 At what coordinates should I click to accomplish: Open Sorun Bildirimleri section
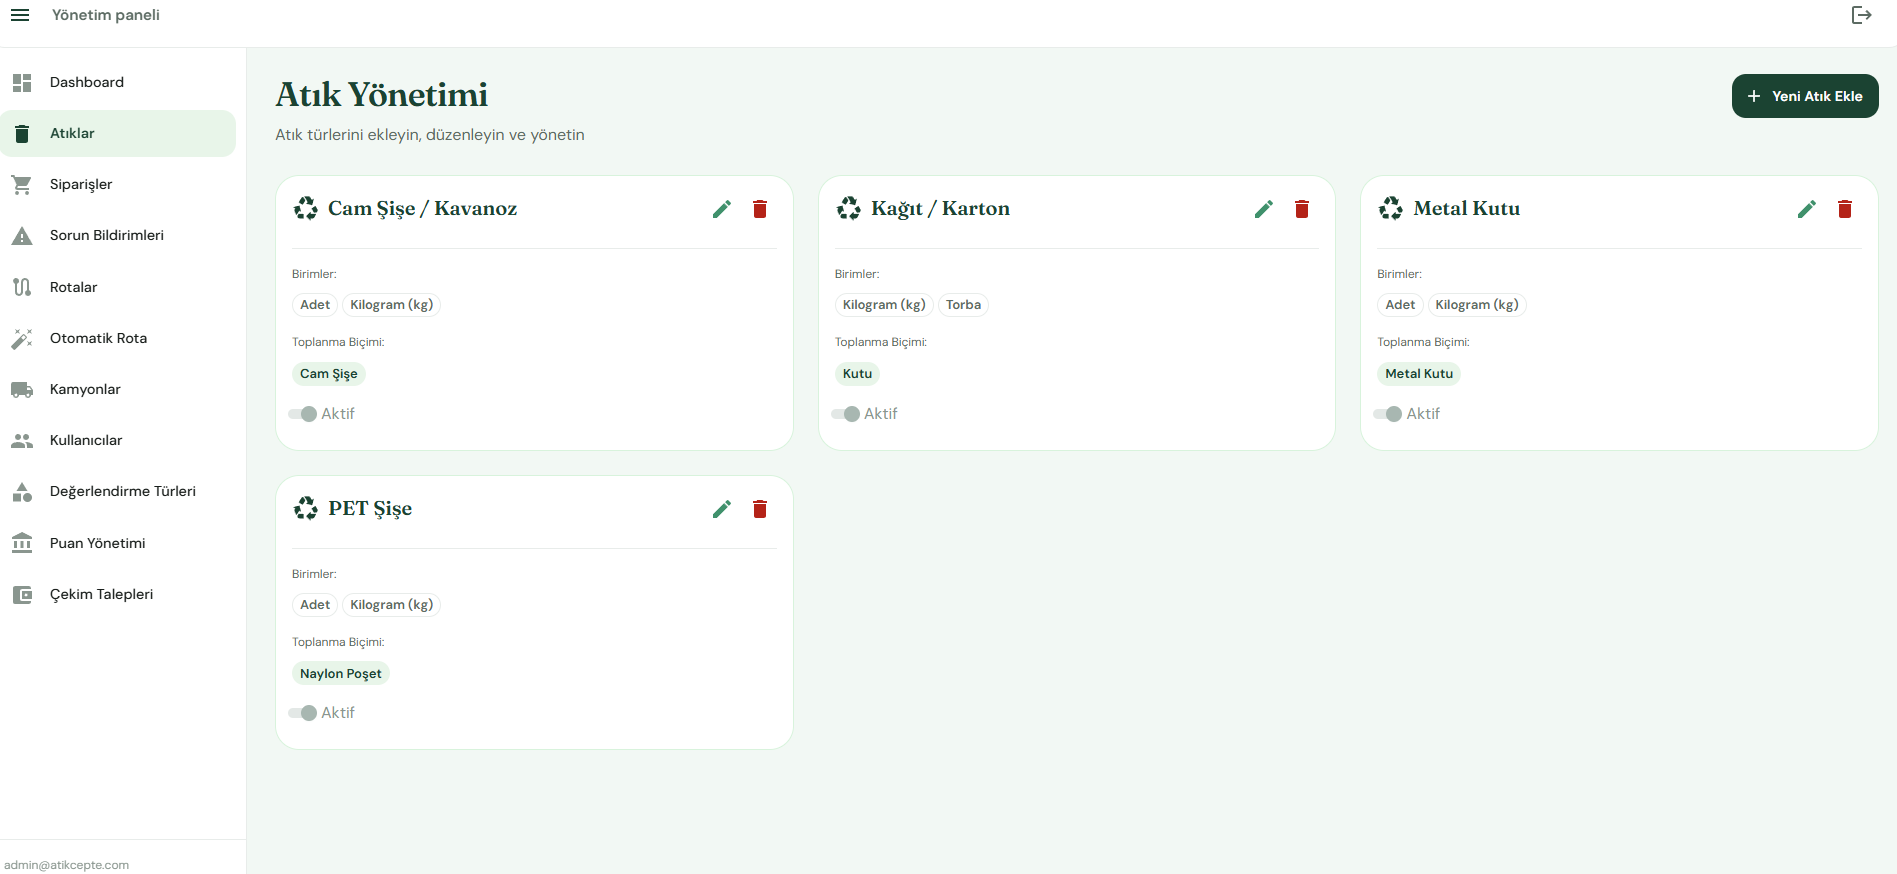(x=118, y=235)
